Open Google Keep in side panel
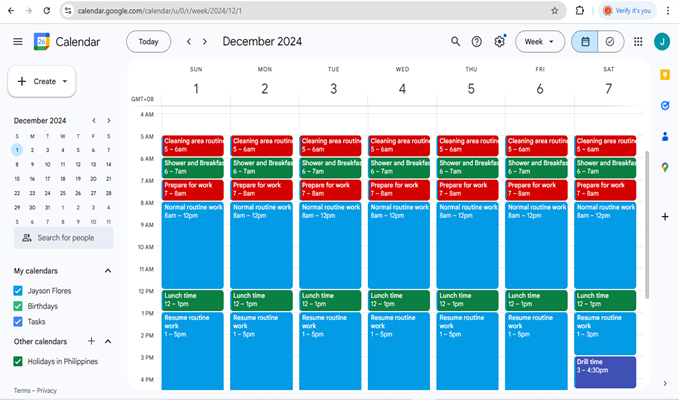This screenshot has width=679, height=400. 665,75
